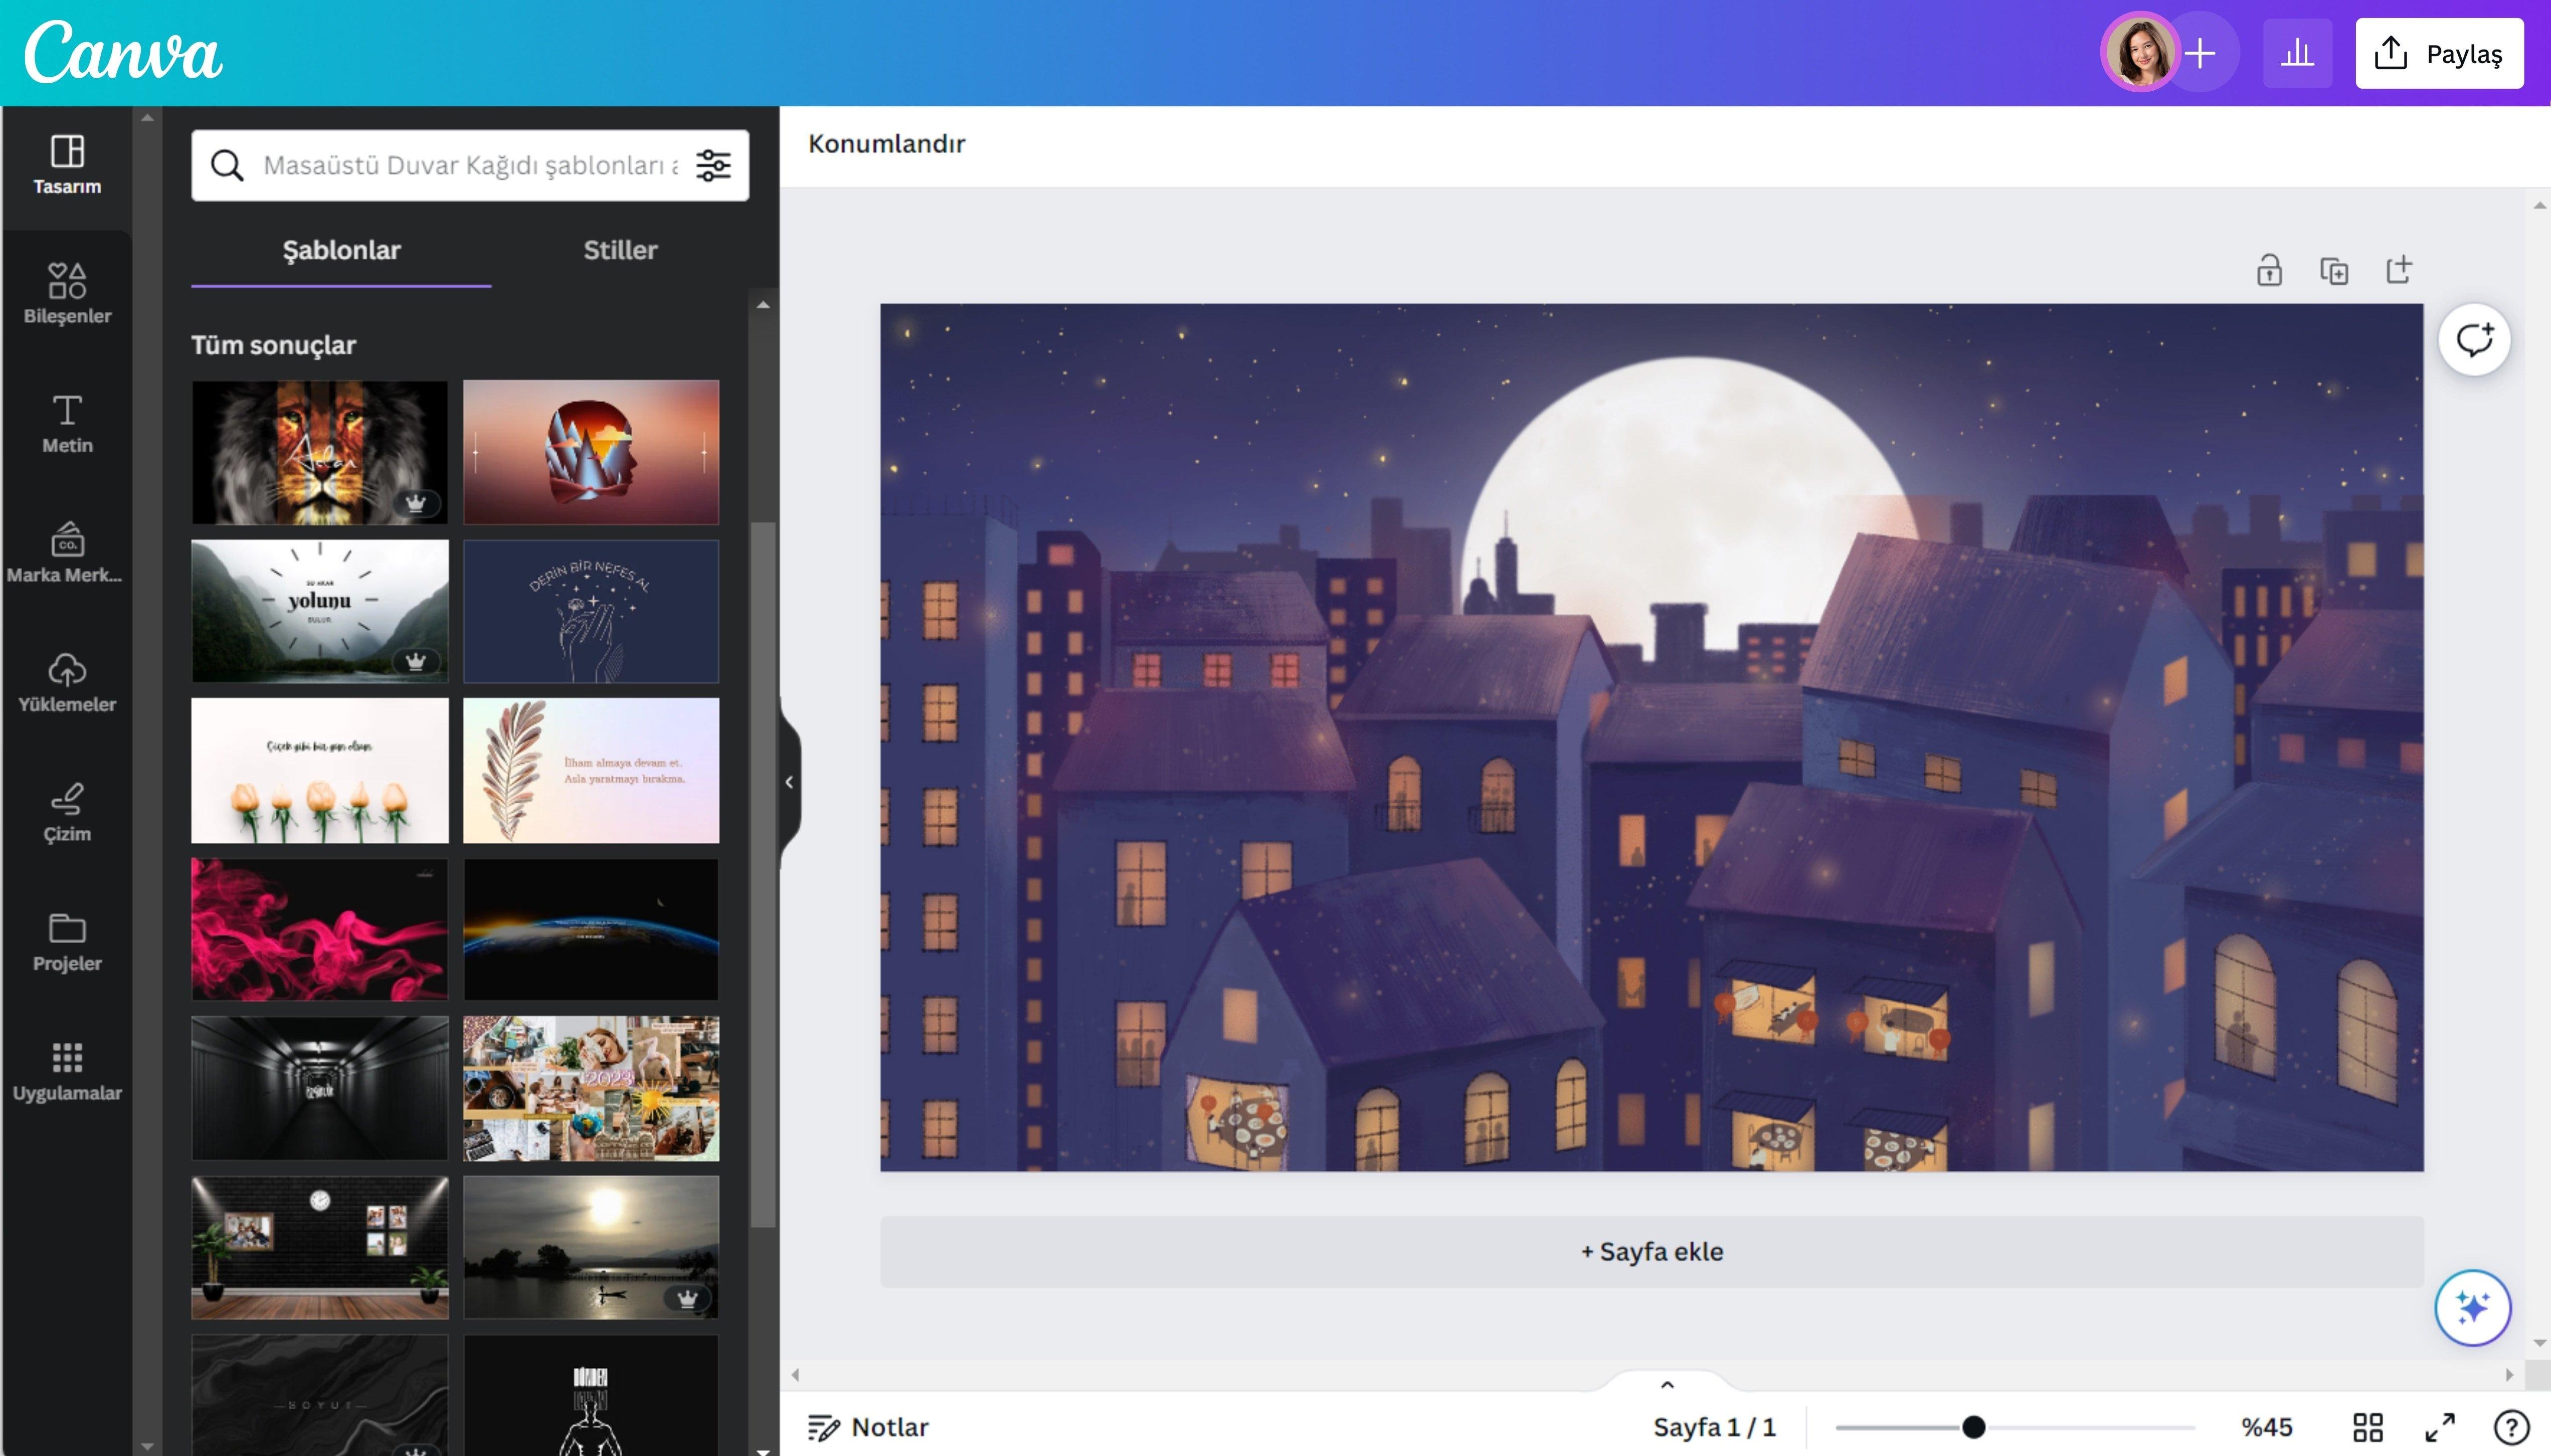This screenshot has height=1456, width=2551.
Task: Click the zoom slider handle
Action: click(x=1973, y=1427)
